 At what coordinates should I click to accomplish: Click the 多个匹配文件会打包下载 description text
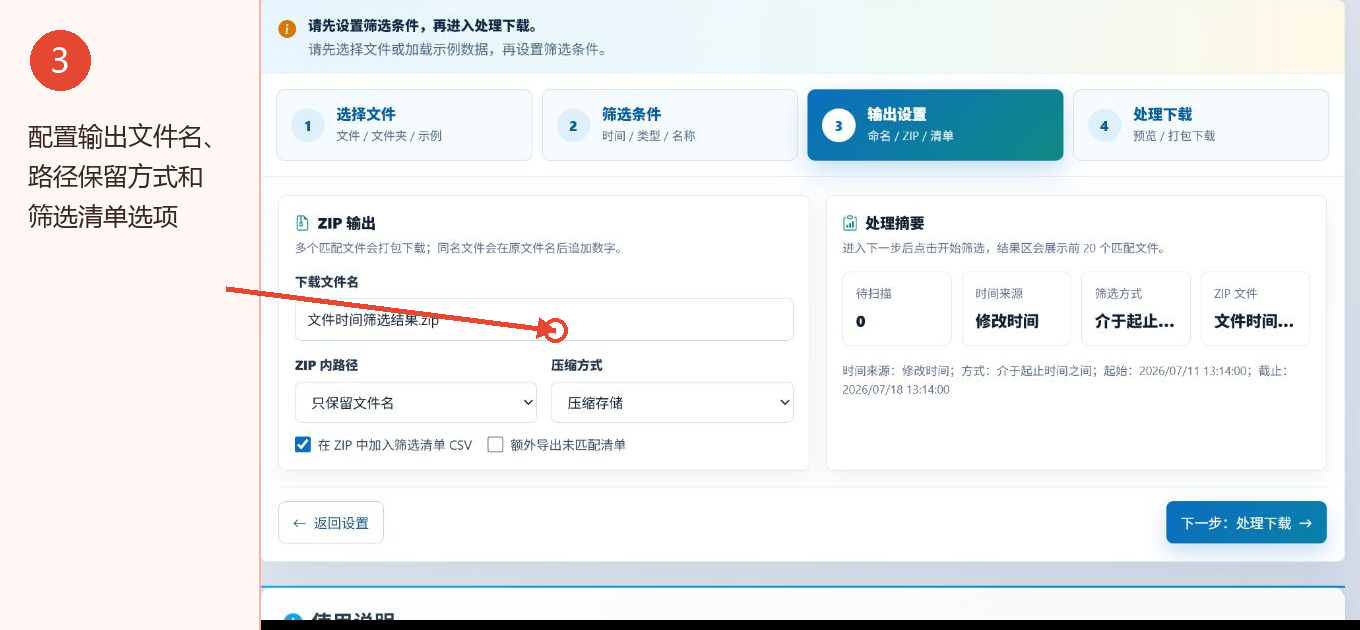458,248
